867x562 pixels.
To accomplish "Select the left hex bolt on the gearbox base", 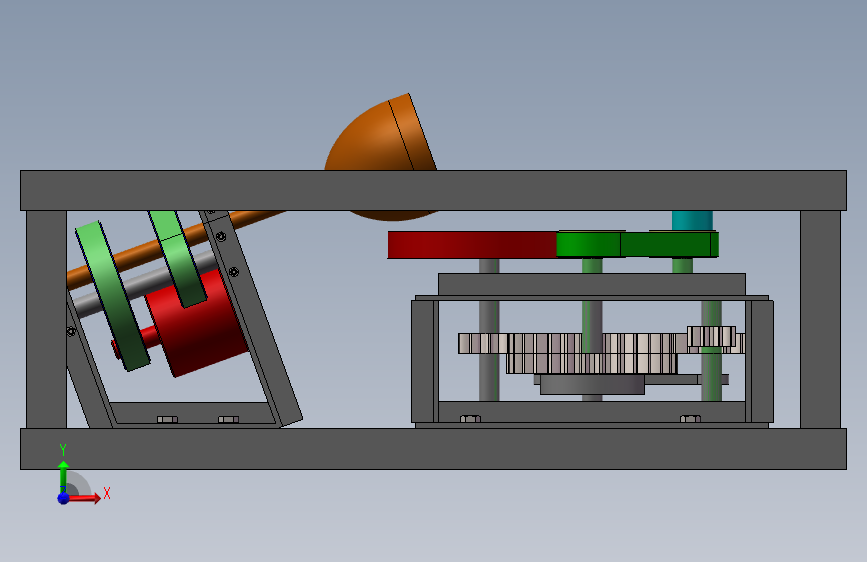I will click(471, 419).
